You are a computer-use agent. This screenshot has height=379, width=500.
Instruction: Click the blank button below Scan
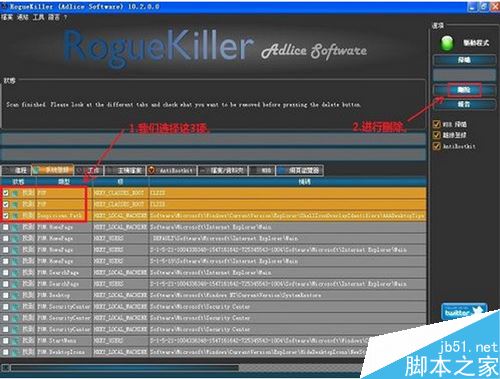tap(464, 75)
